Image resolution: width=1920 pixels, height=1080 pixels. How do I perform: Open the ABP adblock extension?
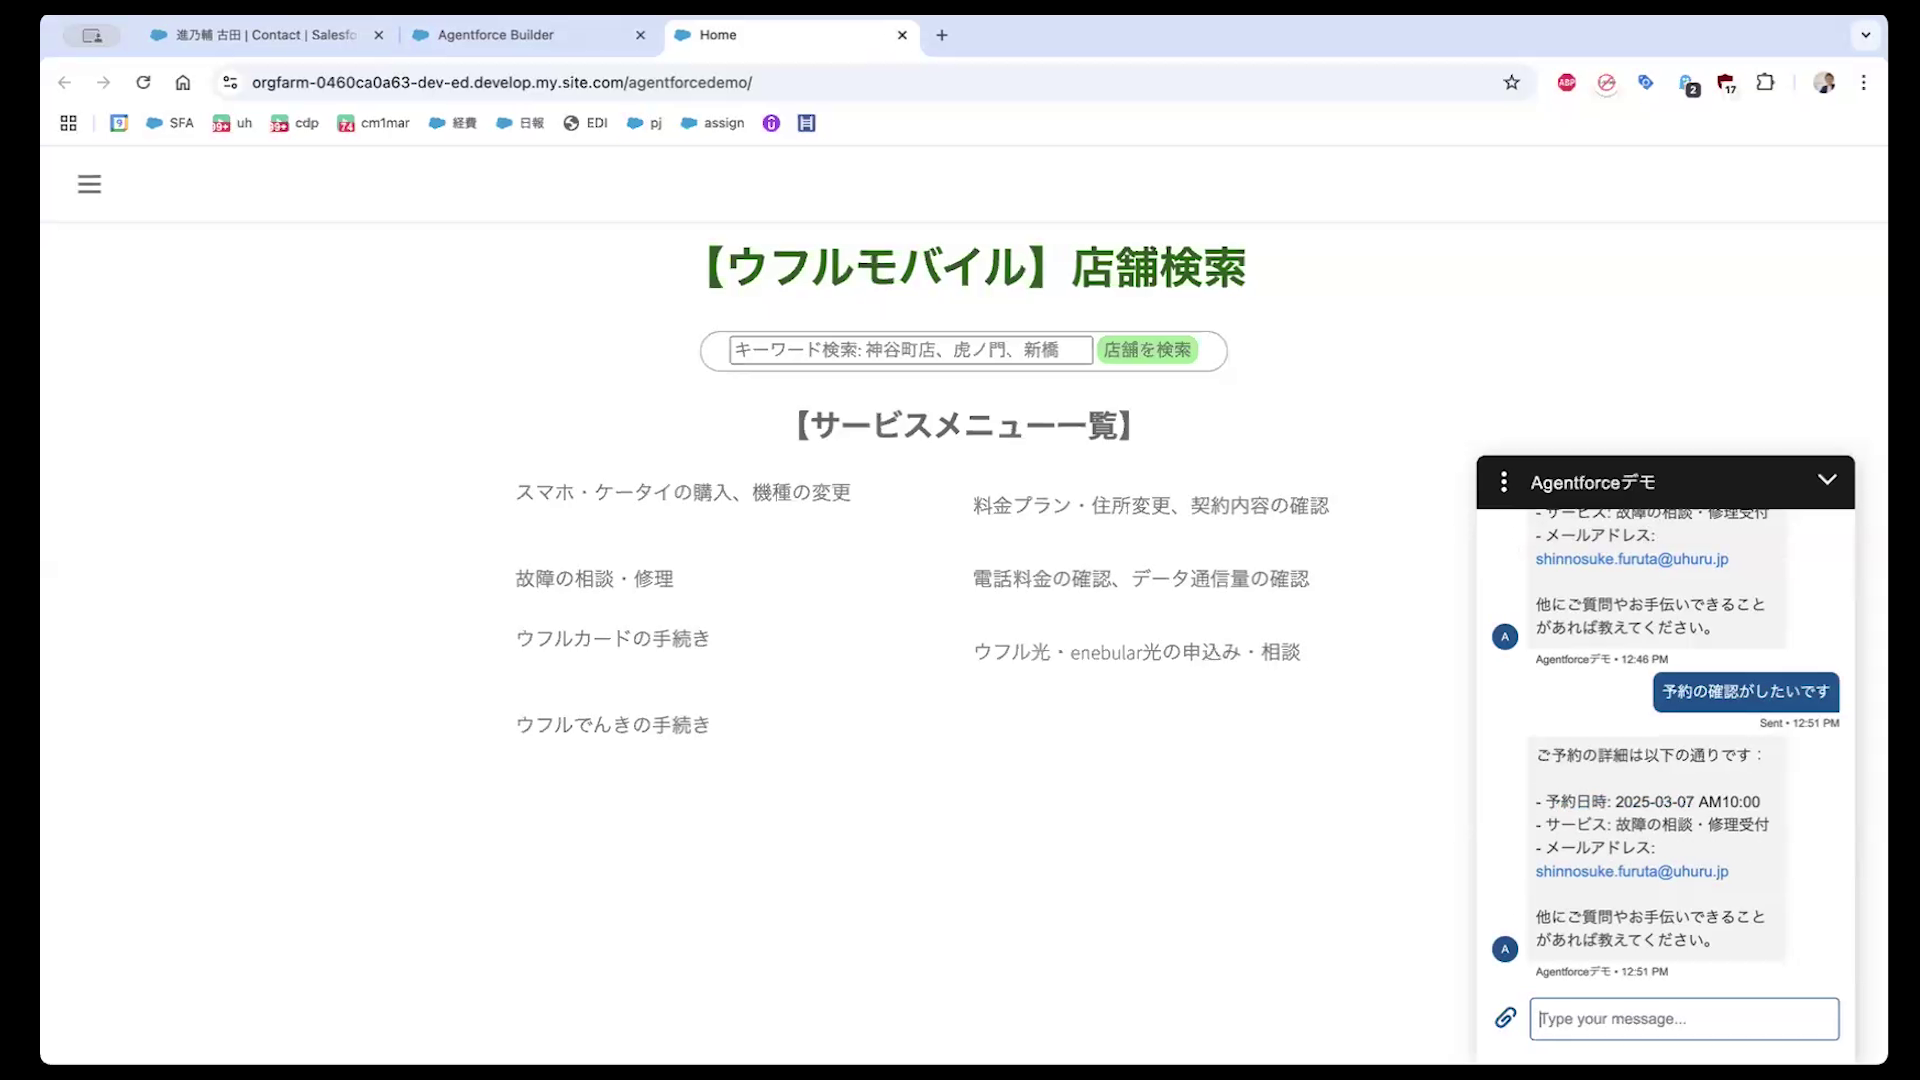click(x=1566, y=83)
